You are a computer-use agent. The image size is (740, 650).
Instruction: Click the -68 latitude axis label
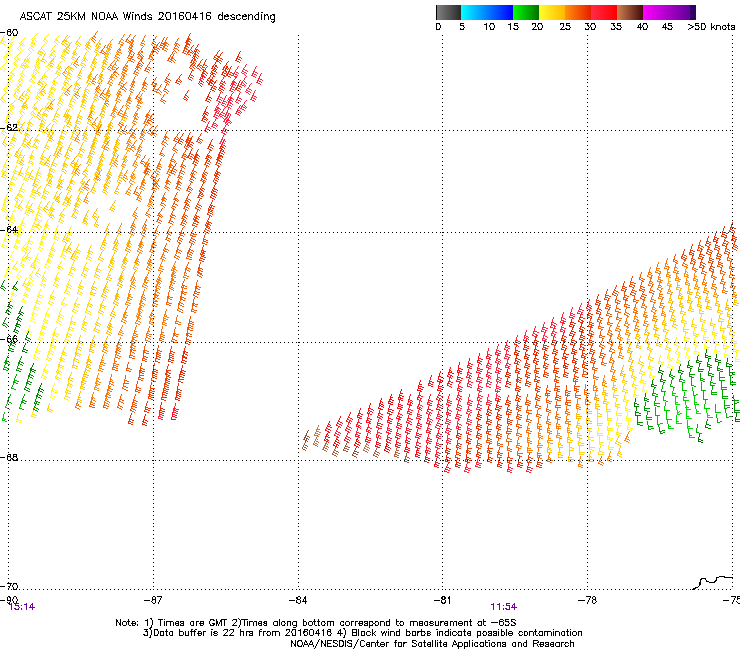pyautogui.click(x=9, y=457)
